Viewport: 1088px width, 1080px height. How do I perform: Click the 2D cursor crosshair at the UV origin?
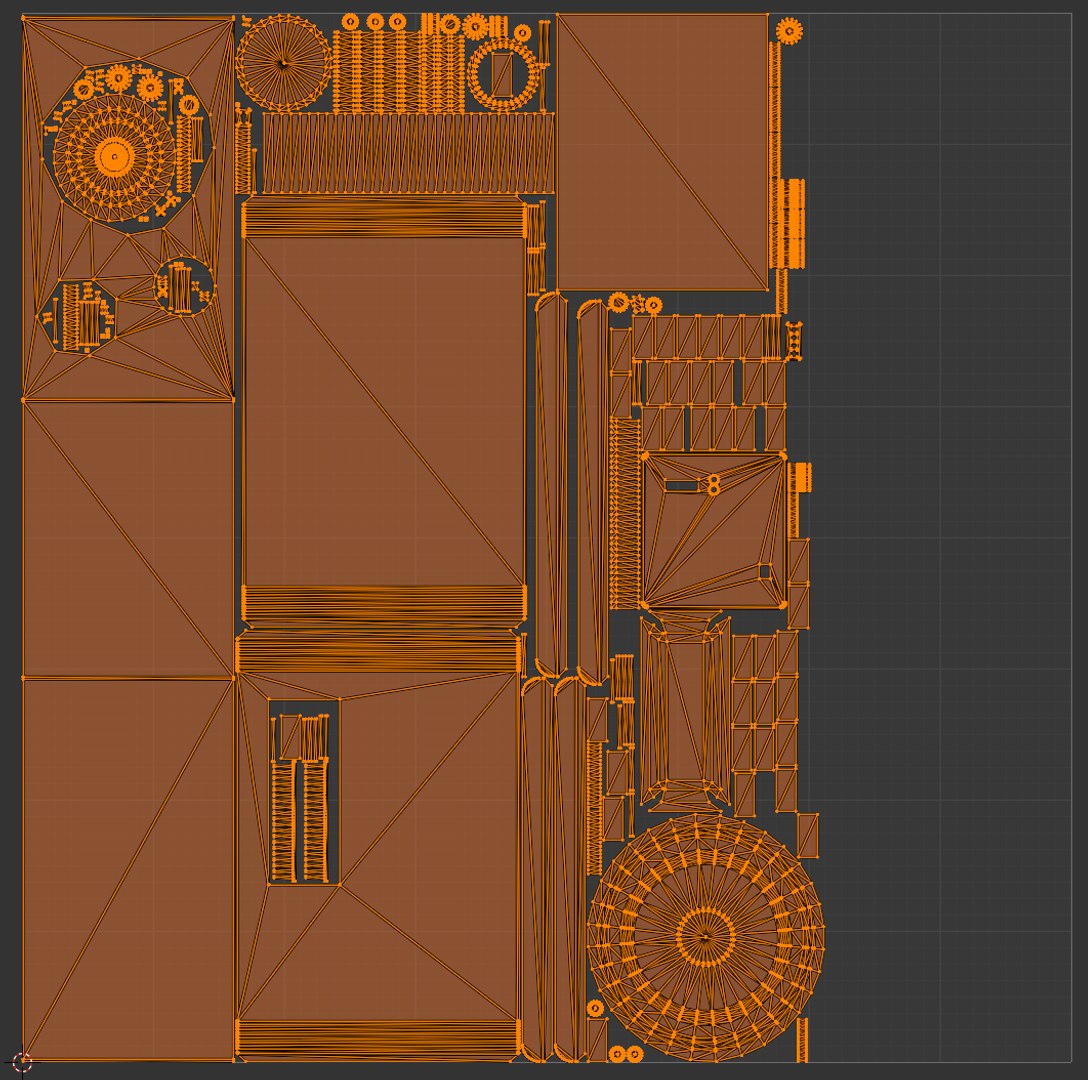point(22,1060)
